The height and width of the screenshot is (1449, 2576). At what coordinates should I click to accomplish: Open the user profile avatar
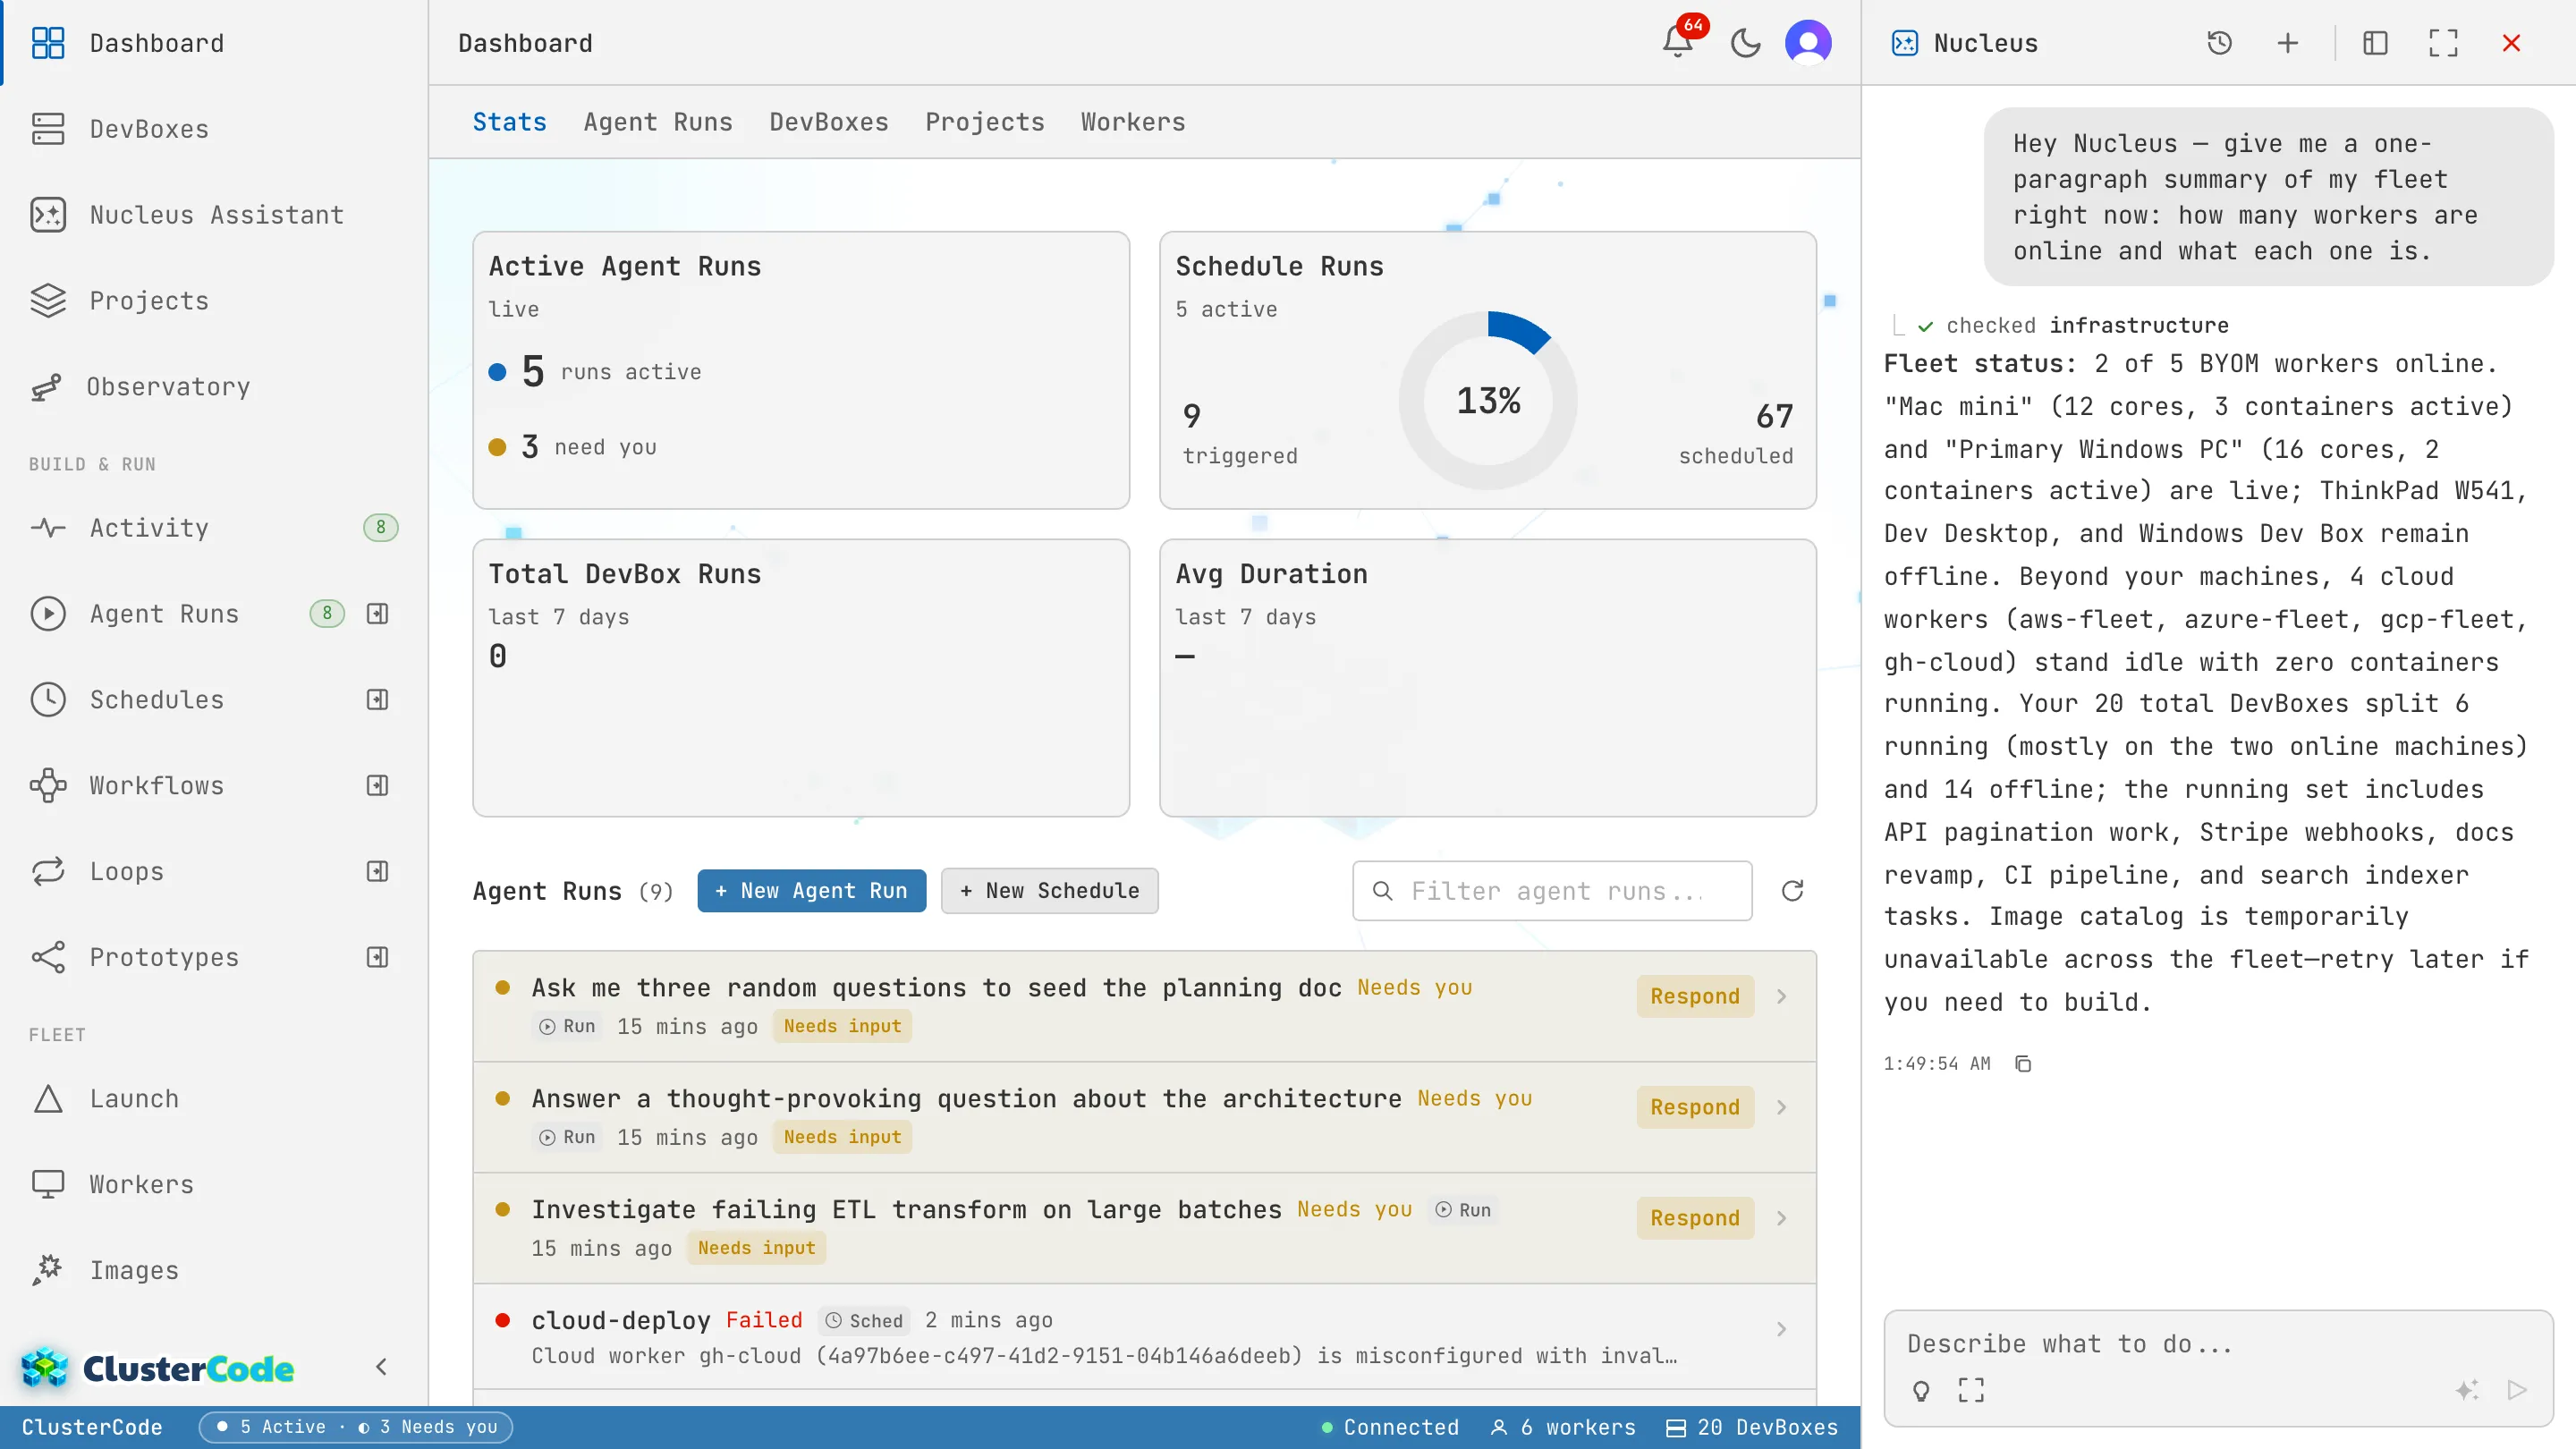click(x=1808, y=43)
